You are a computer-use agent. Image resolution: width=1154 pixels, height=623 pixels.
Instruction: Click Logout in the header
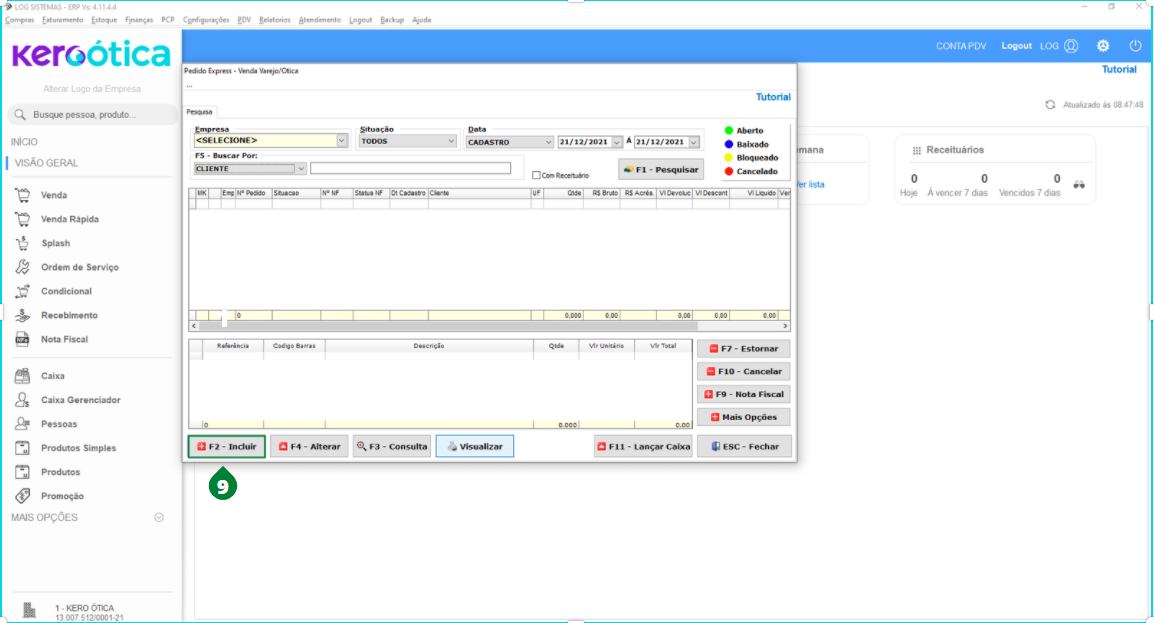click(x=1016, y=46)
